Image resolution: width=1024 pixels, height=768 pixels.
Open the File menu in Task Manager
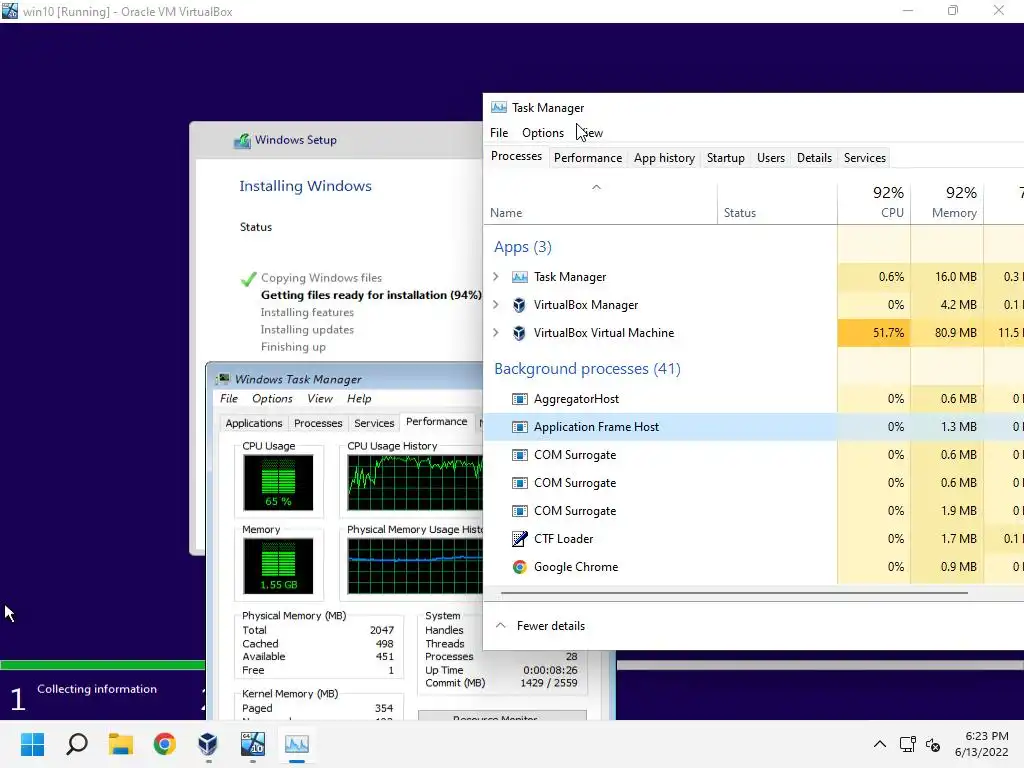pyautogui.click(x=499, y=133)
